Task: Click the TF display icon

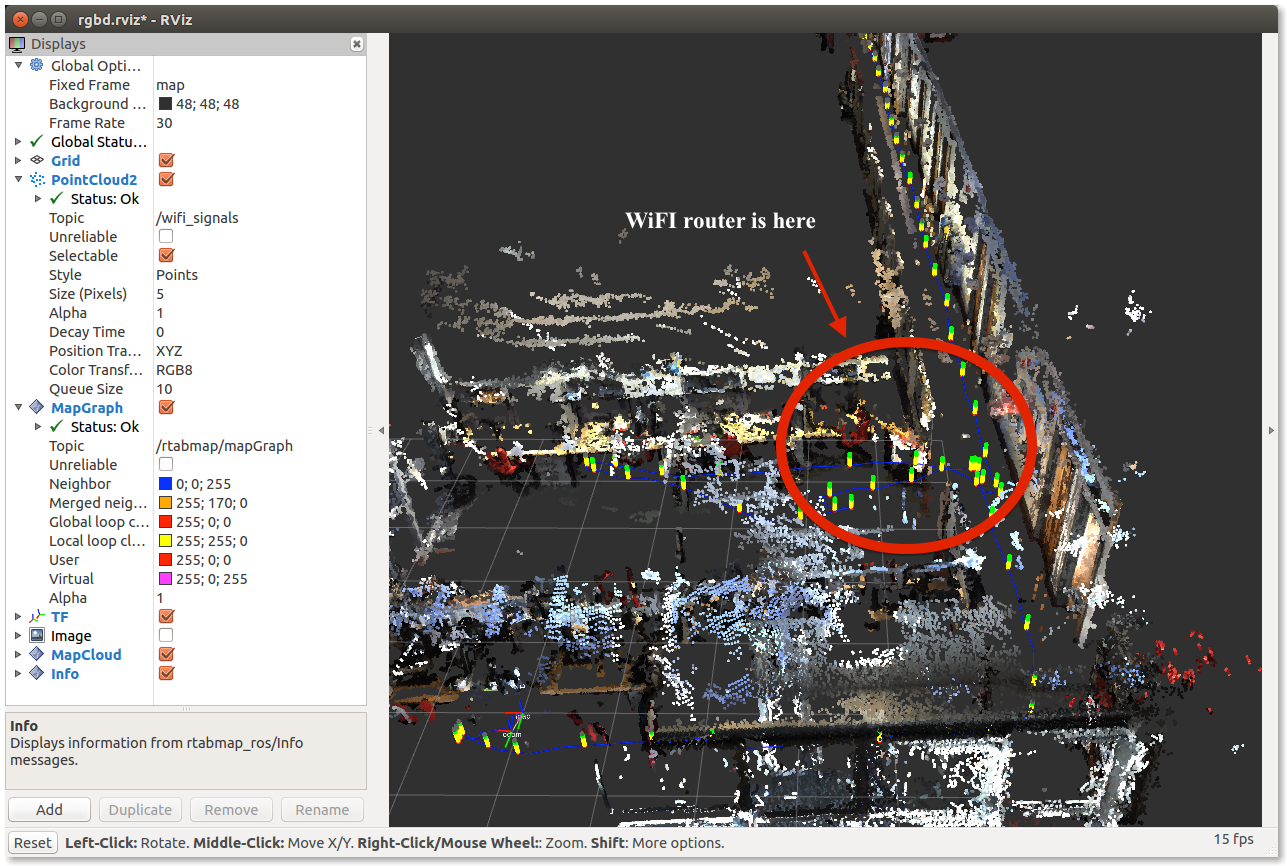Action: (x=37, y=617)
